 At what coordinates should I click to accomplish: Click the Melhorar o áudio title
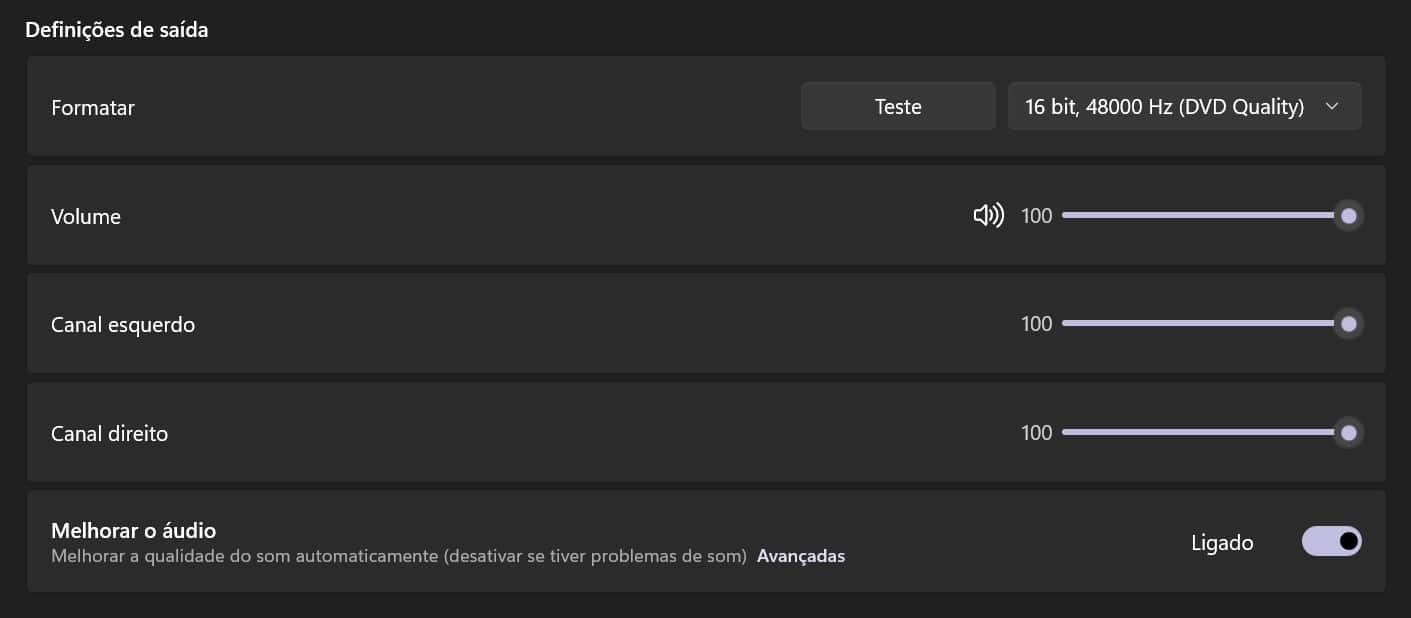point(134,530)
